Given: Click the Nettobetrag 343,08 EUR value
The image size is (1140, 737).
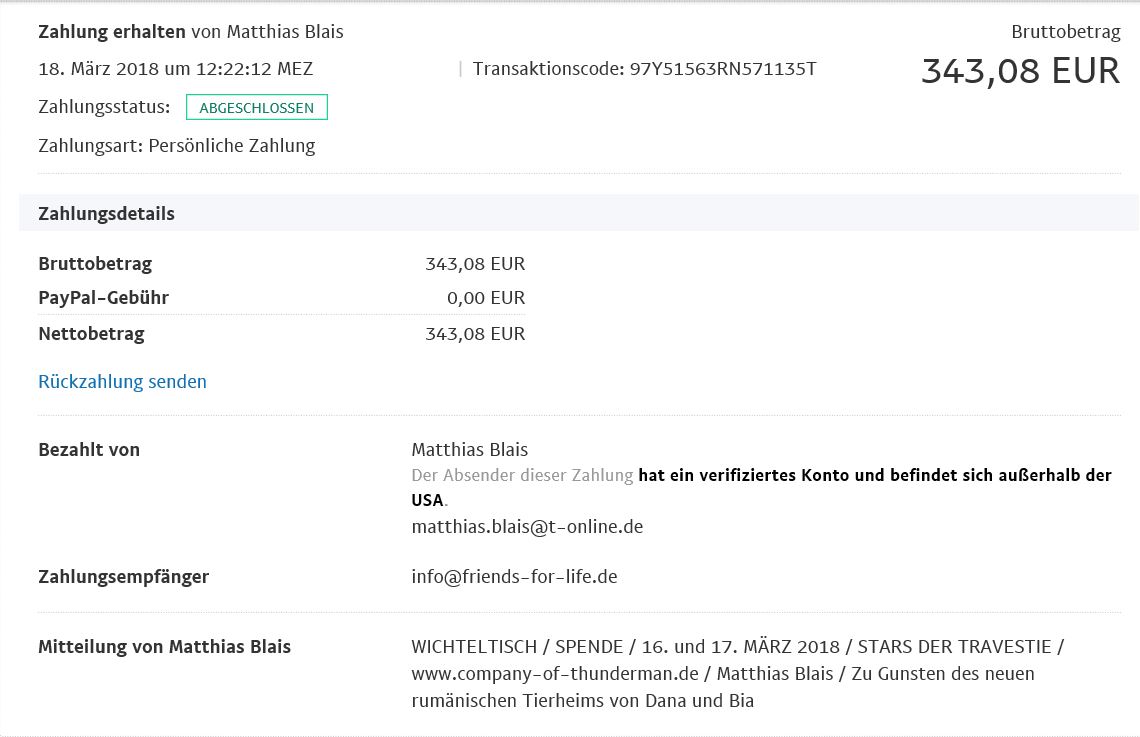Looking at the screenshot, I should pos(475,334).
